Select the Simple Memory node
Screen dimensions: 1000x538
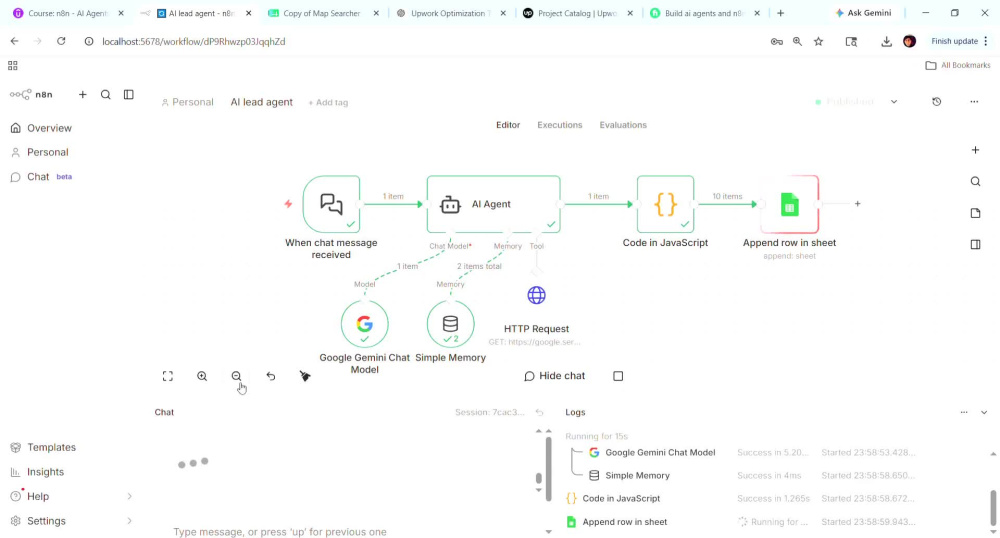tap(450, 324)
